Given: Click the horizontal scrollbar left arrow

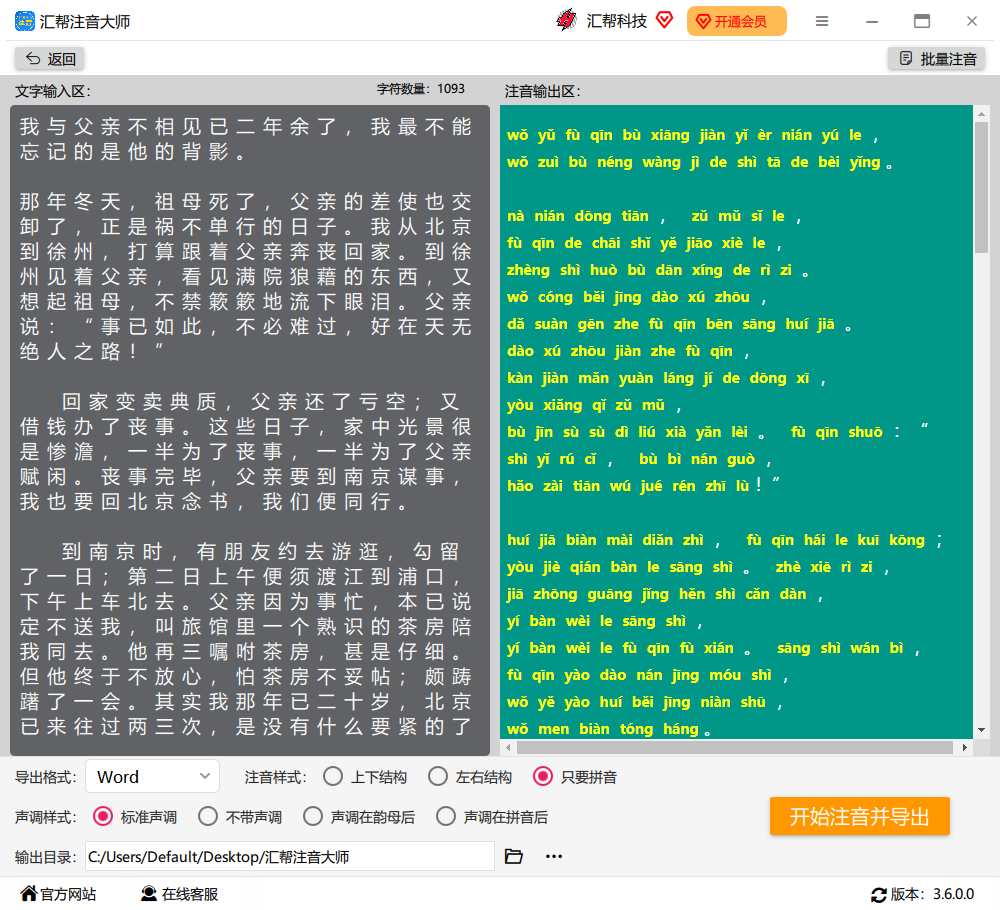Looking at the screenshot, I should pyautogui.click(x=508, y=747).
